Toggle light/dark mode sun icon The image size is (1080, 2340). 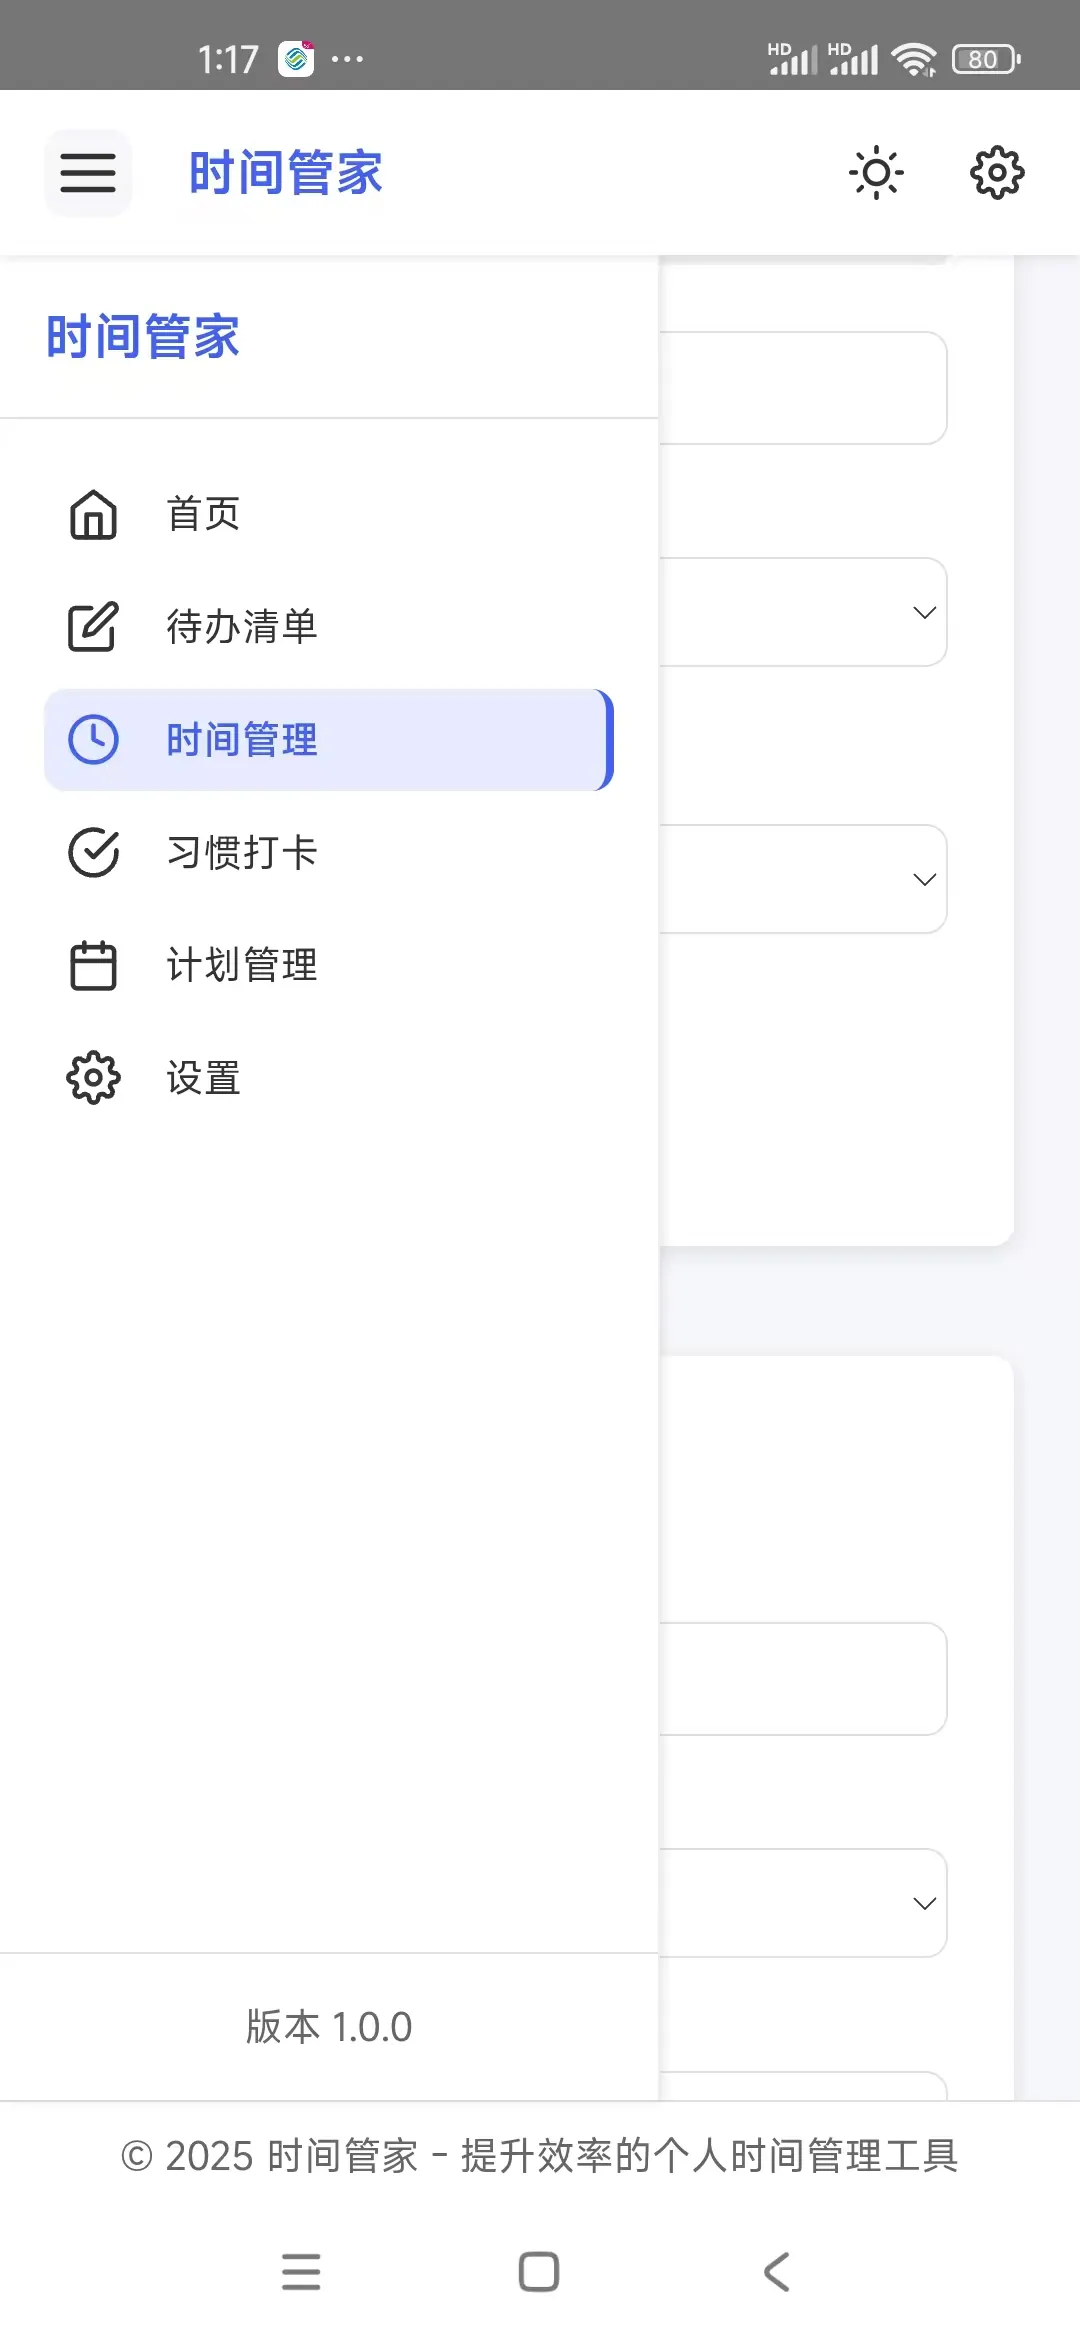tap(876, 173)
